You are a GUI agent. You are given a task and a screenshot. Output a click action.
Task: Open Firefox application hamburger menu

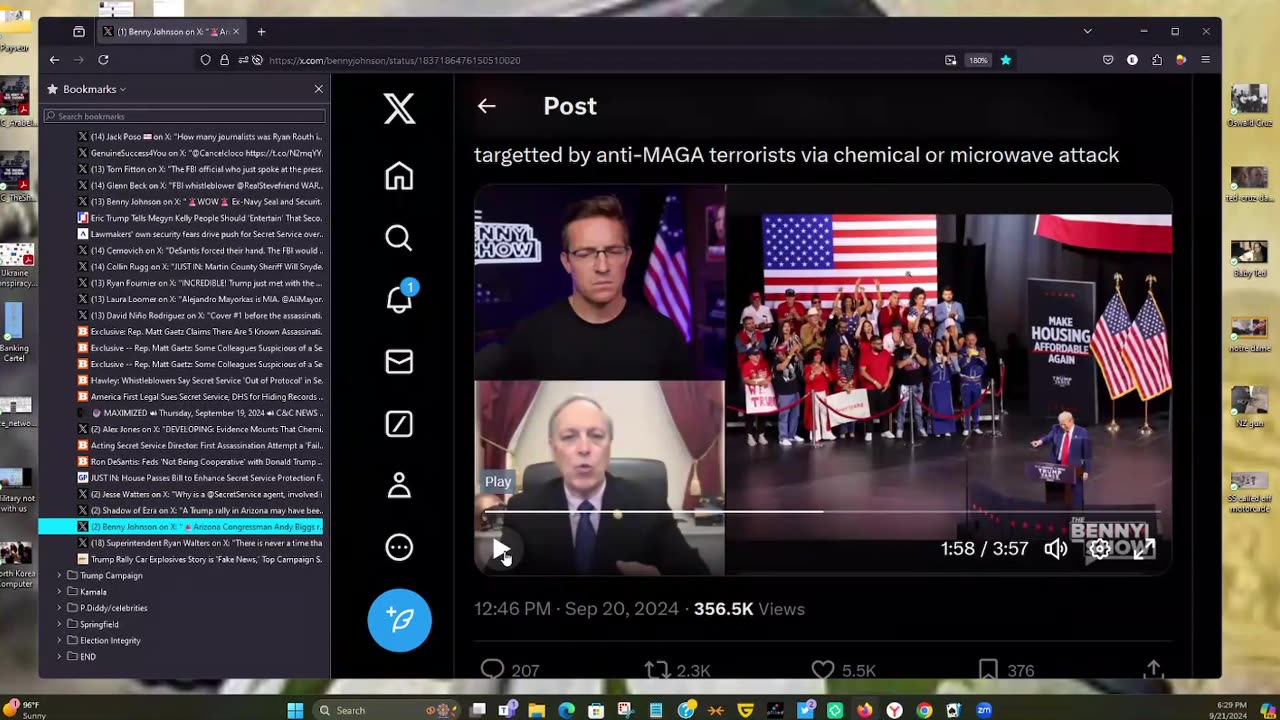1206,60
